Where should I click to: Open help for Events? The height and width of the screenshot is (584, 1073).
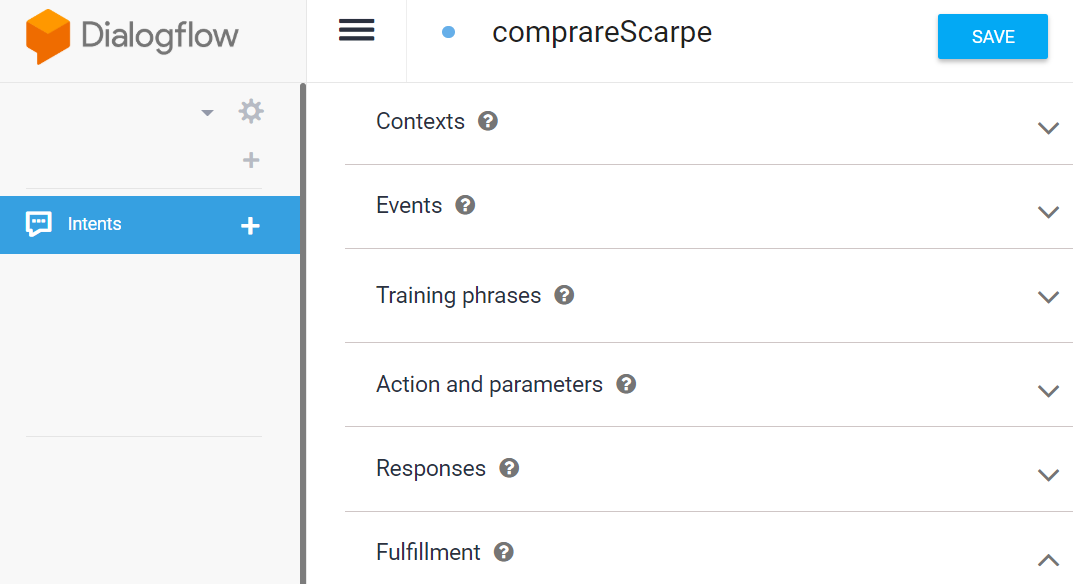point(465,205)
